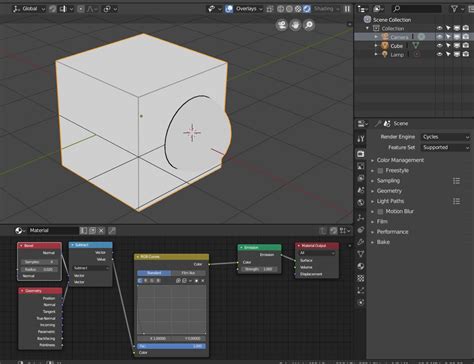Toggle Cube visibility eye in outliner
Screen dimensions: 474x364
point(439,45)
